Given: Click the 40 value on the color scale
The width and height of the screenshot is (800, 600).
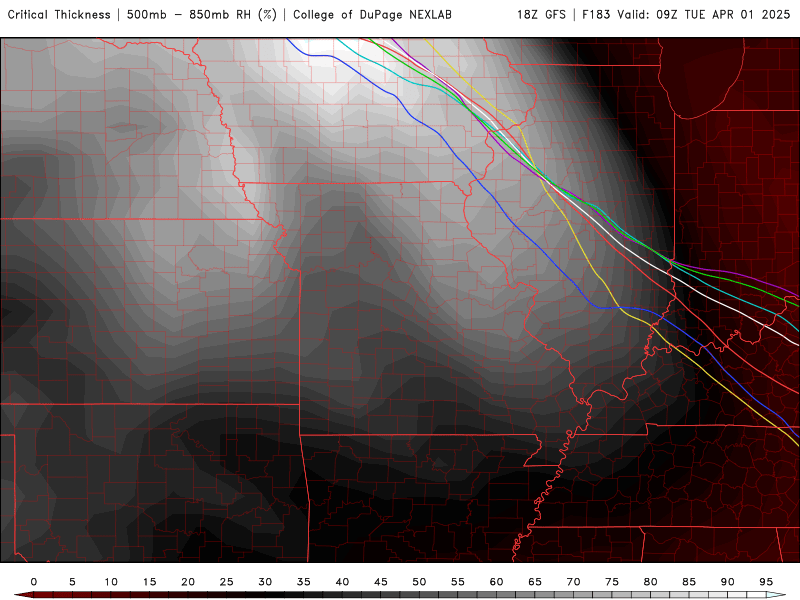Looking at the screenshot, I should (342, 582).
